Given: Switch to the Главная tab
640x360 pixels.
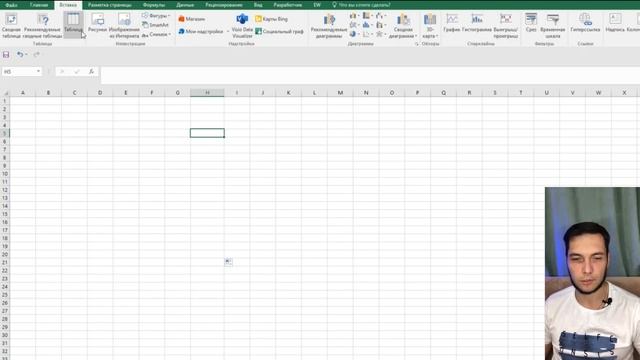Looking at the screenshot, I should point(39,5).
